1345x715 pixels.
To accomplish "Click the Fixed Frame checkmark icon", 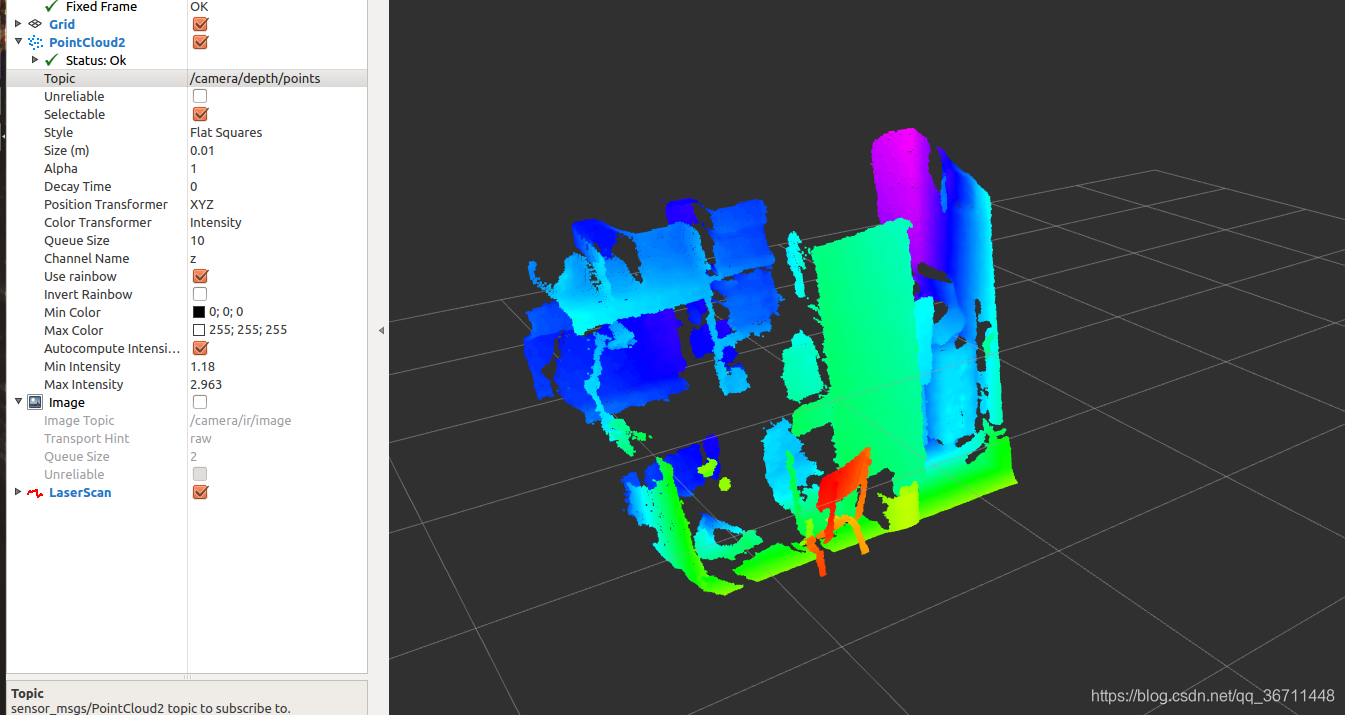I will (x=52, y=6).
